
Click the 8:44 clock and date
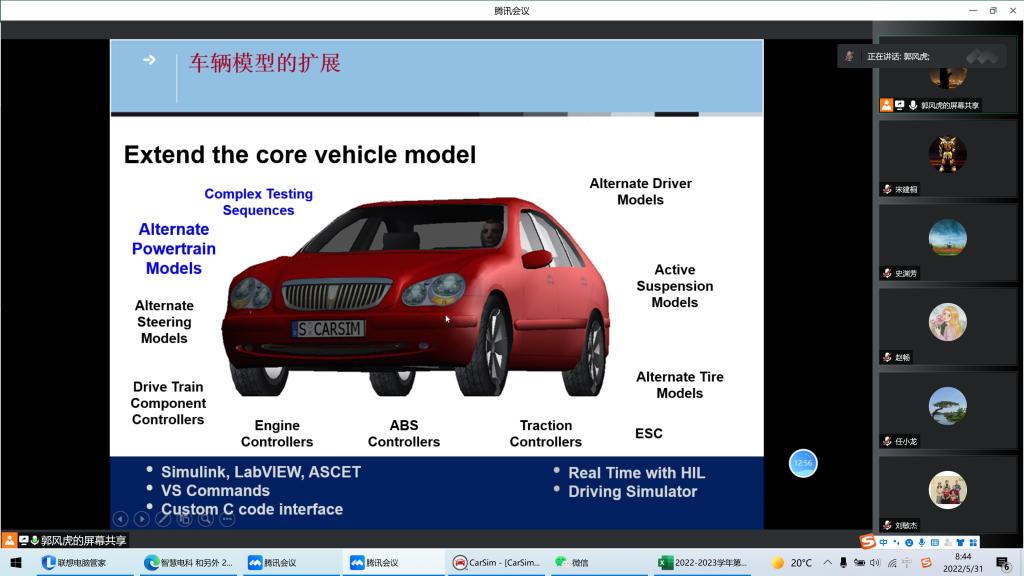tap(962, 563)
